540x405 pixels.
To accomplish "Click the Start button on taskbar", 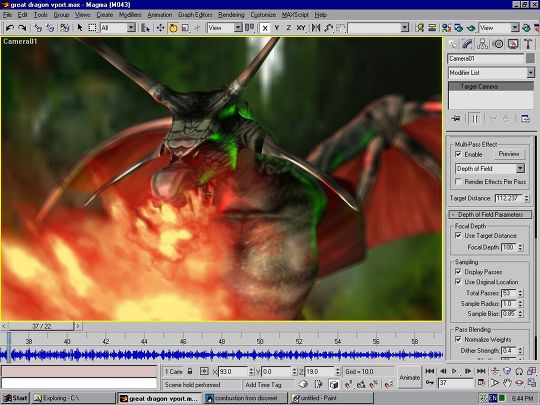I will click(x=15, y=398).
